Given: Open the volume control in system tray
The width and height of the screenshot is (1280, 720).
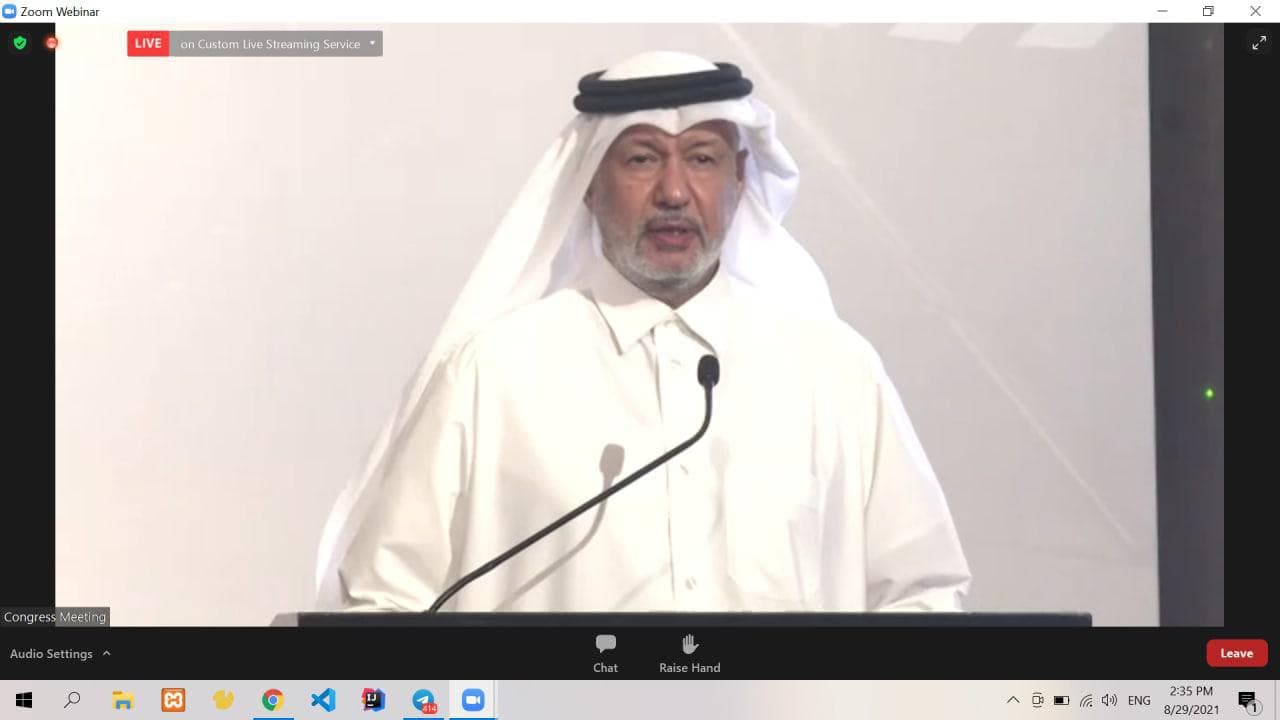Looking at the screenshot, I should click(1109, 700).
